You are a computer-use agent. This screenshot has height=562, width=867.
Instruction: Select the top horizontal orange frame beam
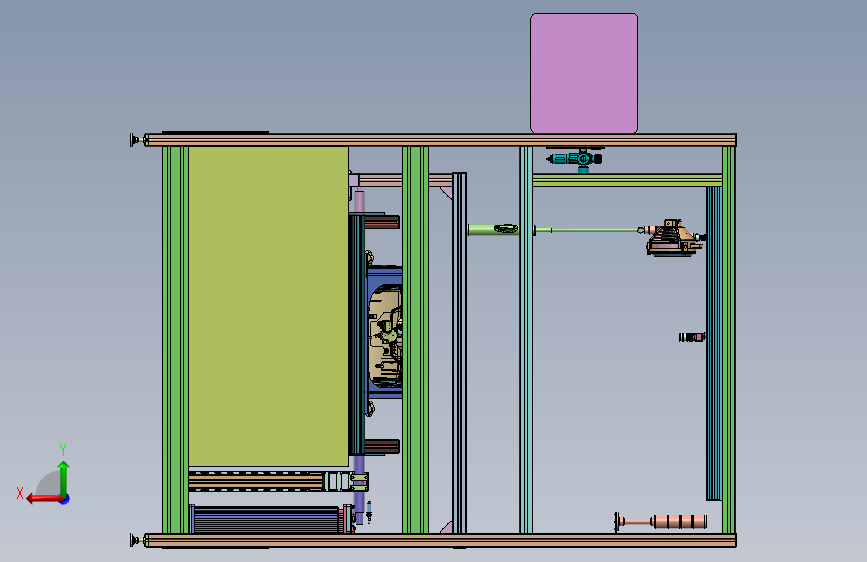pos(441,140)
